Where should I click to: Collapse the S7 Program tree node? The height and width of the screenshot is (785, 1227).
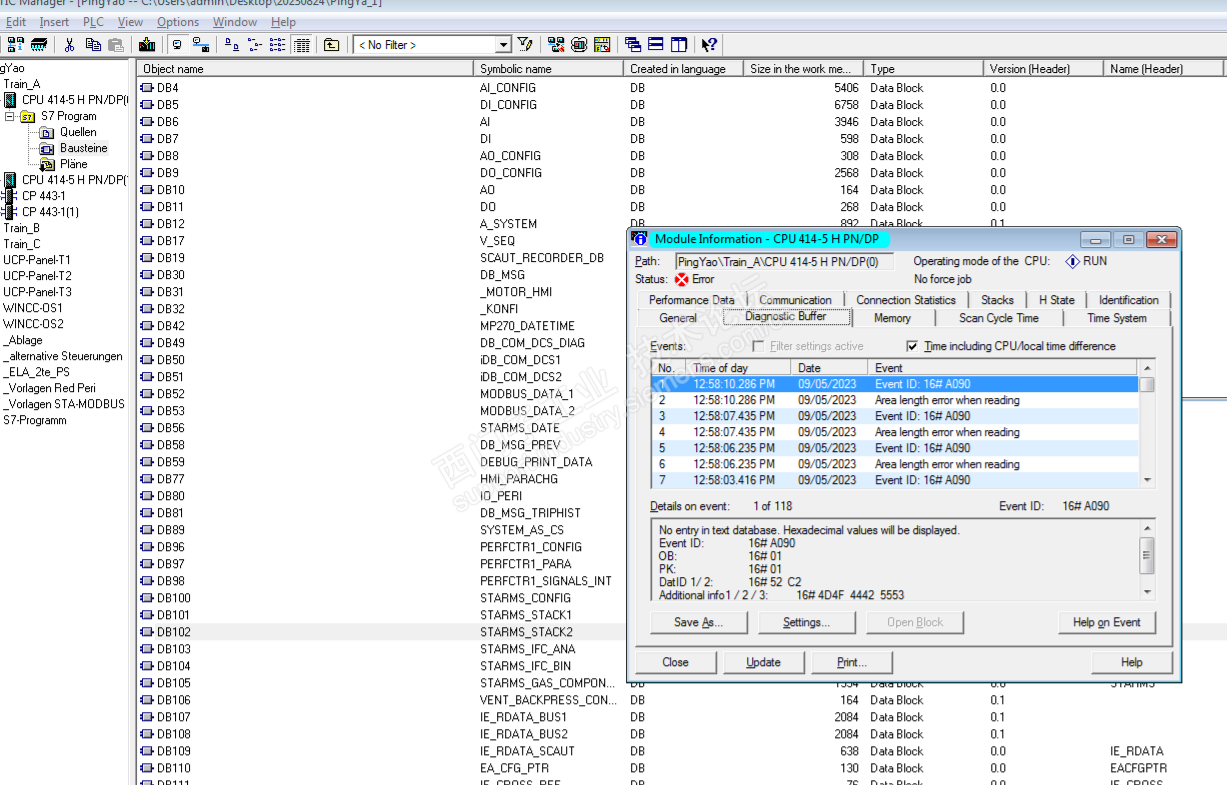click(x=9, y=116)
